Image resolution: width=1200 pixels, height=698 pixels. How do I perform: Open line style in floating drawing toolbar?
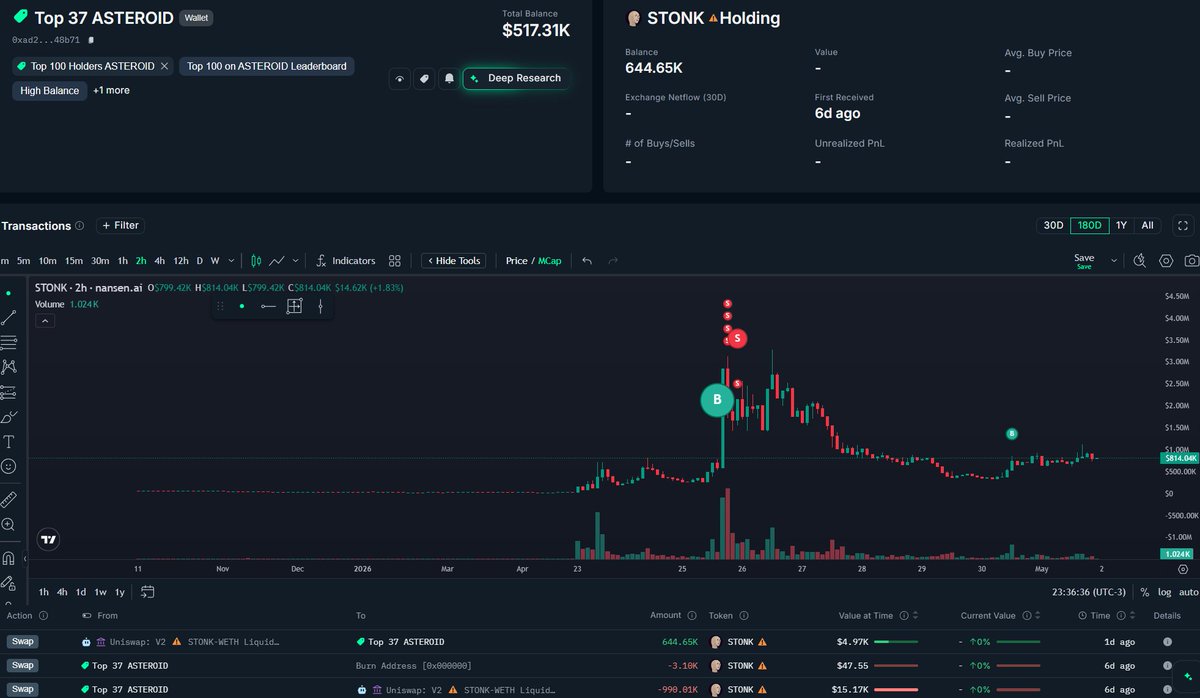(x=268, y=306)
